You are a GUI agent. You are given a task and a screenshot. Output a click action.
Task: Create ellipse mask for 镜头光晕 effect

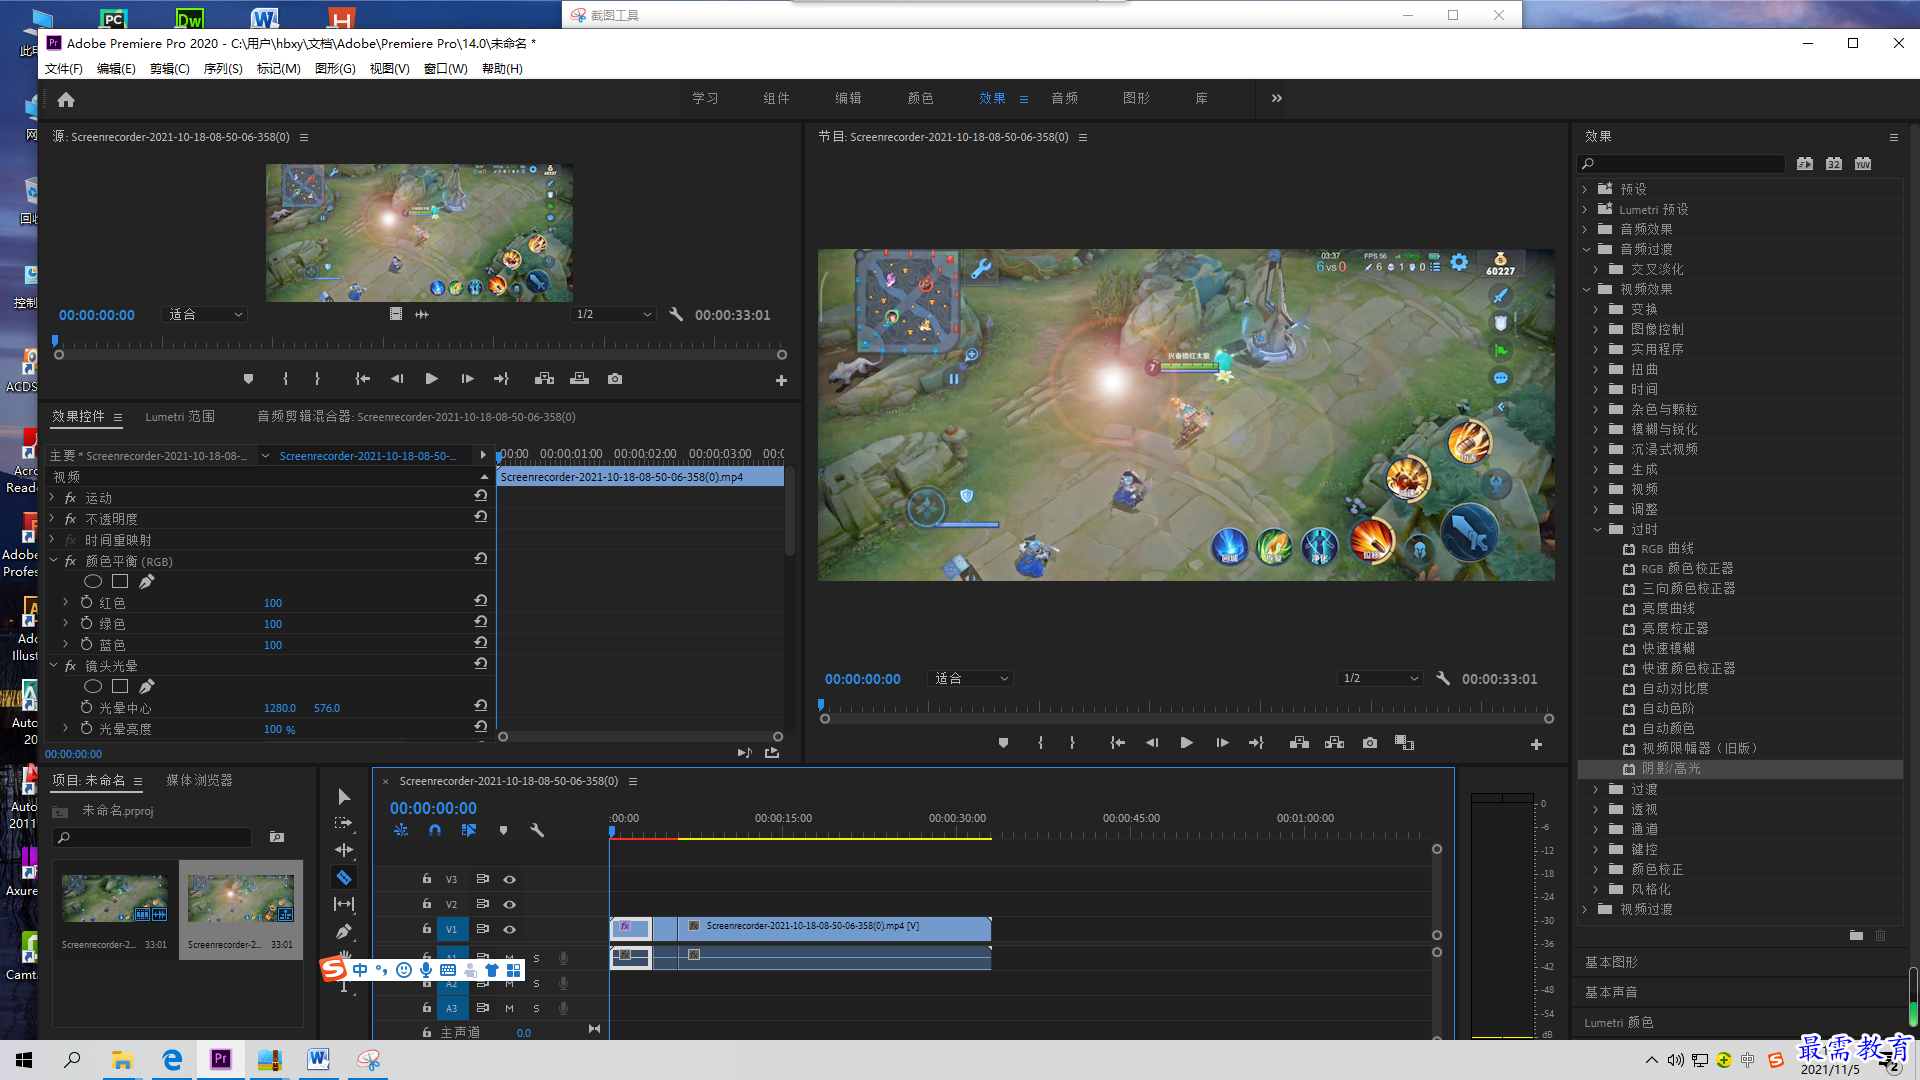pos(93,686)
